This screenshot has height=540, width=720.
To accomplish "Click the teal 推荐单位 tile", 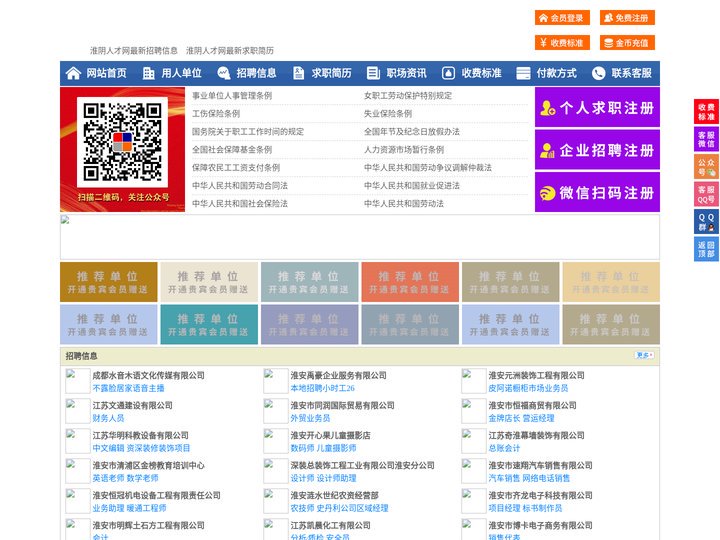I will [x=209, y=324].
